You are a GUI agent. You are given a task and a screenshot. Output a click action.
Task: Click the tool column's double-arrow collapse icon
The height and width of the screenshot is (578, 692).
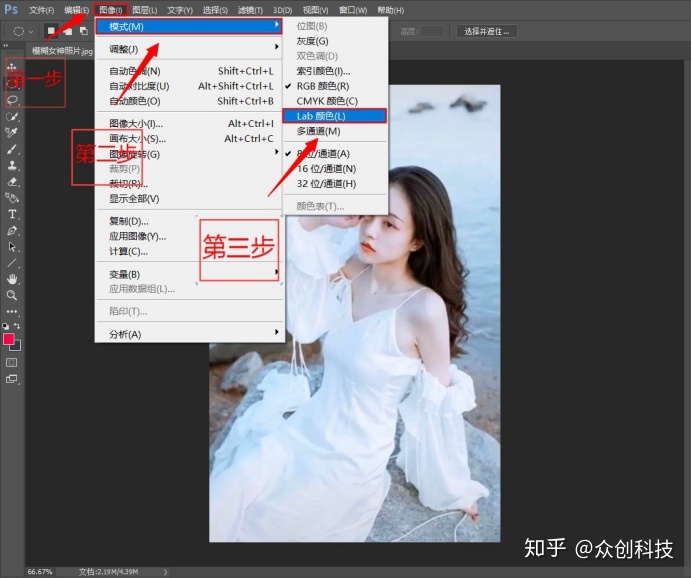[x=6, y=45]
